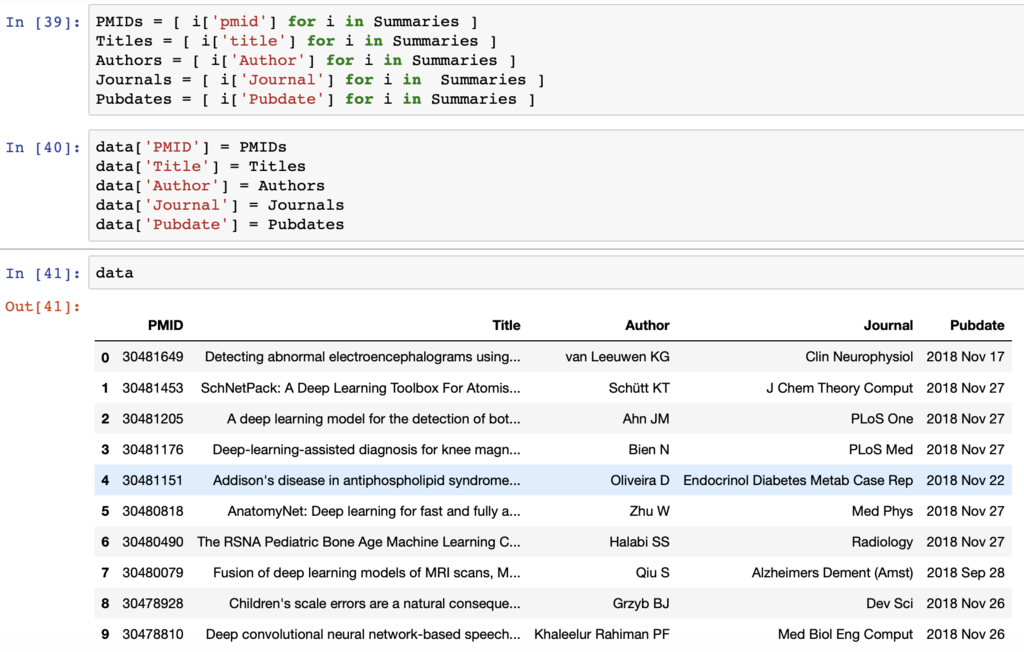Image resolution: width=1024 pixels, height=652 pixels.
Task: Select author 'Khaleelur Rahiman PF'
Action: [x=601, y=634]
